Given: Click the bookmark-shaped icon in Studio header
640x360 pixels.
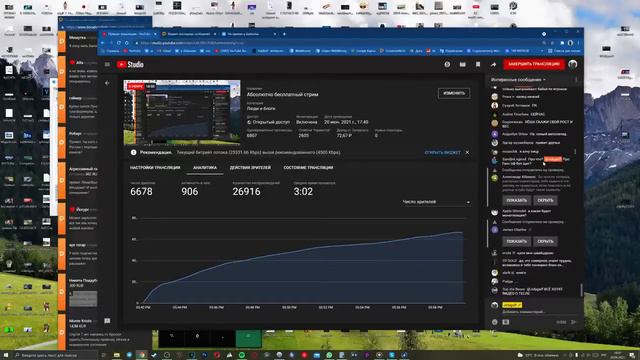Looking at the screenshot, I should pos(478,64).
